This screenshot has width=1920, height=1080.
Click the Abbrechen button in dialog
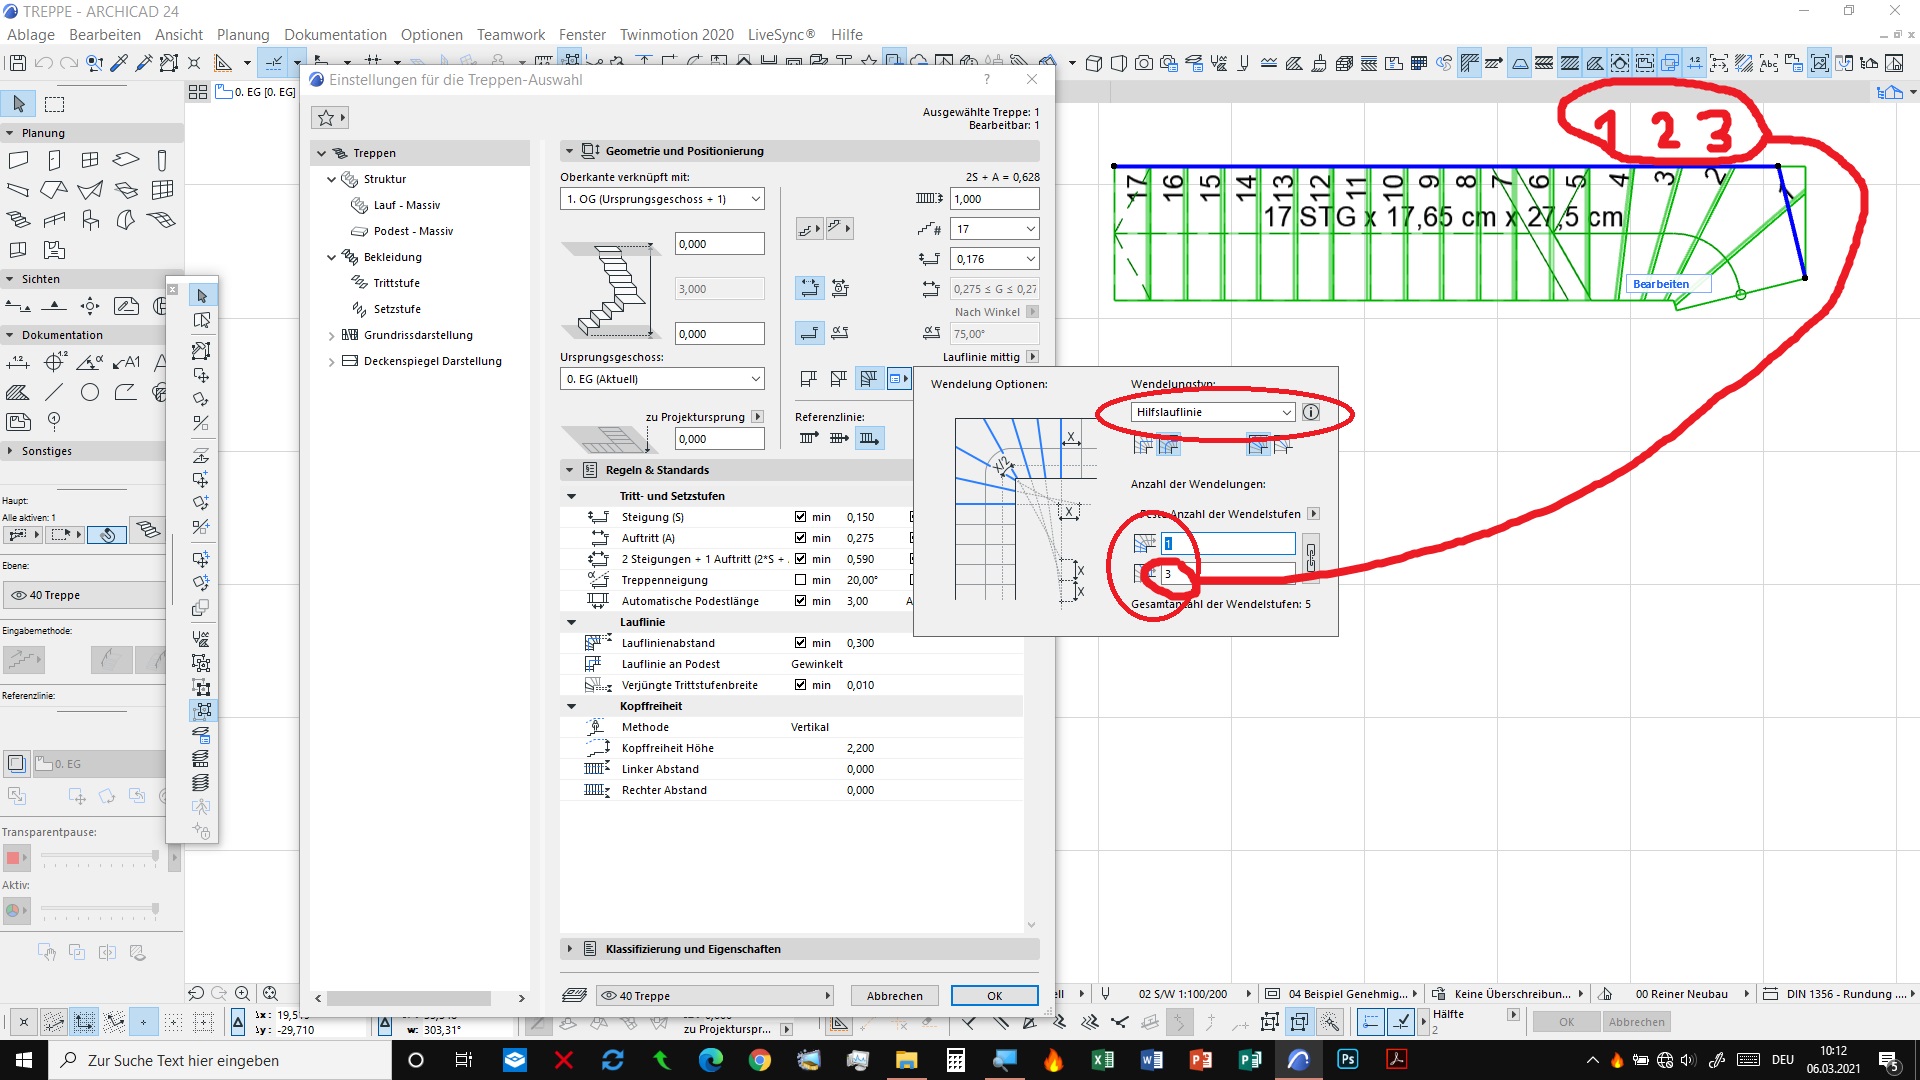point(894,996)
